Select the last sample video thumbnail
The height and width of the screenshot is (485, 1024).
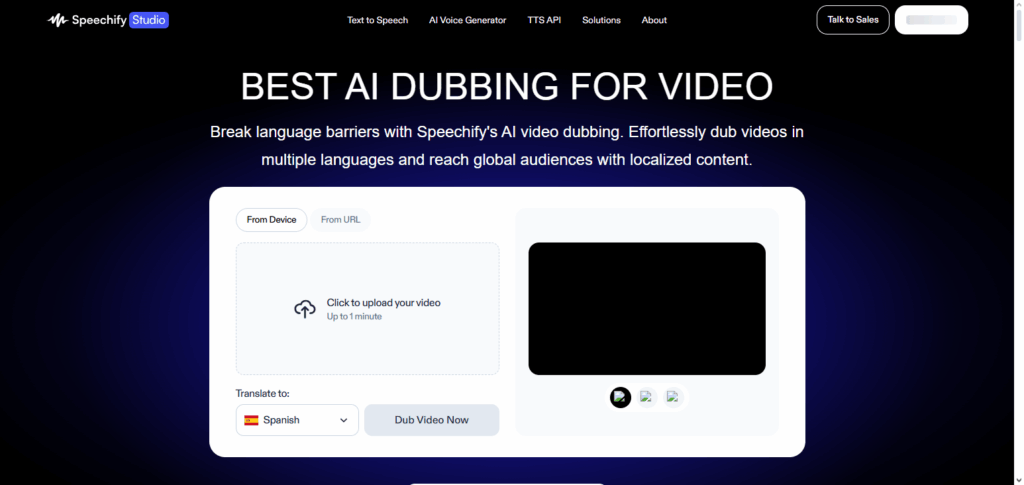[673, 397]
